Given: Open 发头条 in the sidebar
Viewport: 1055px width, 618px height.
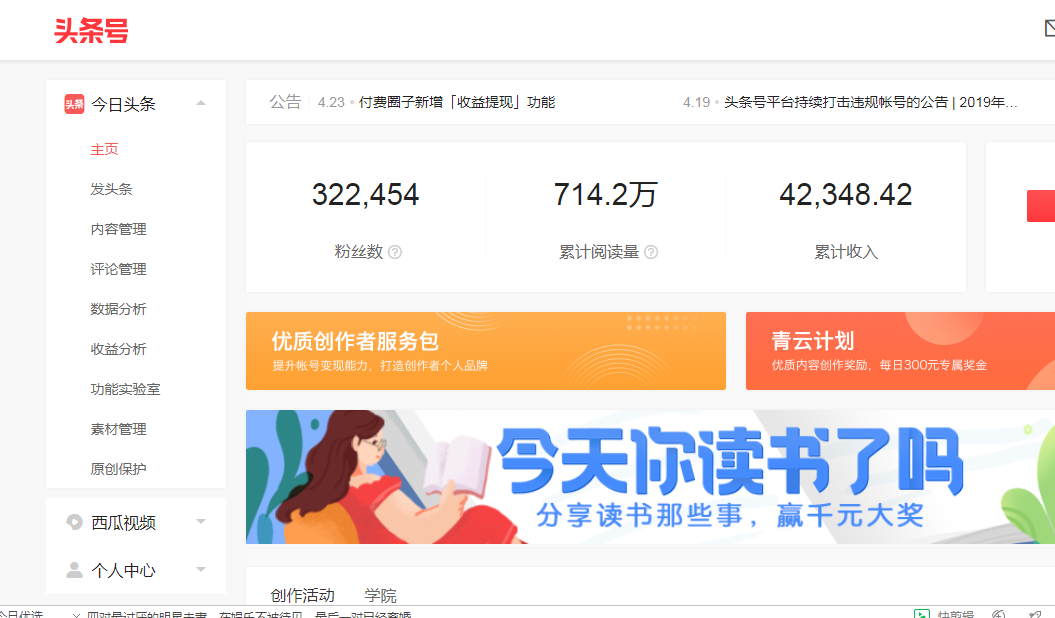Looking at the screenshot, I should 112,189.
